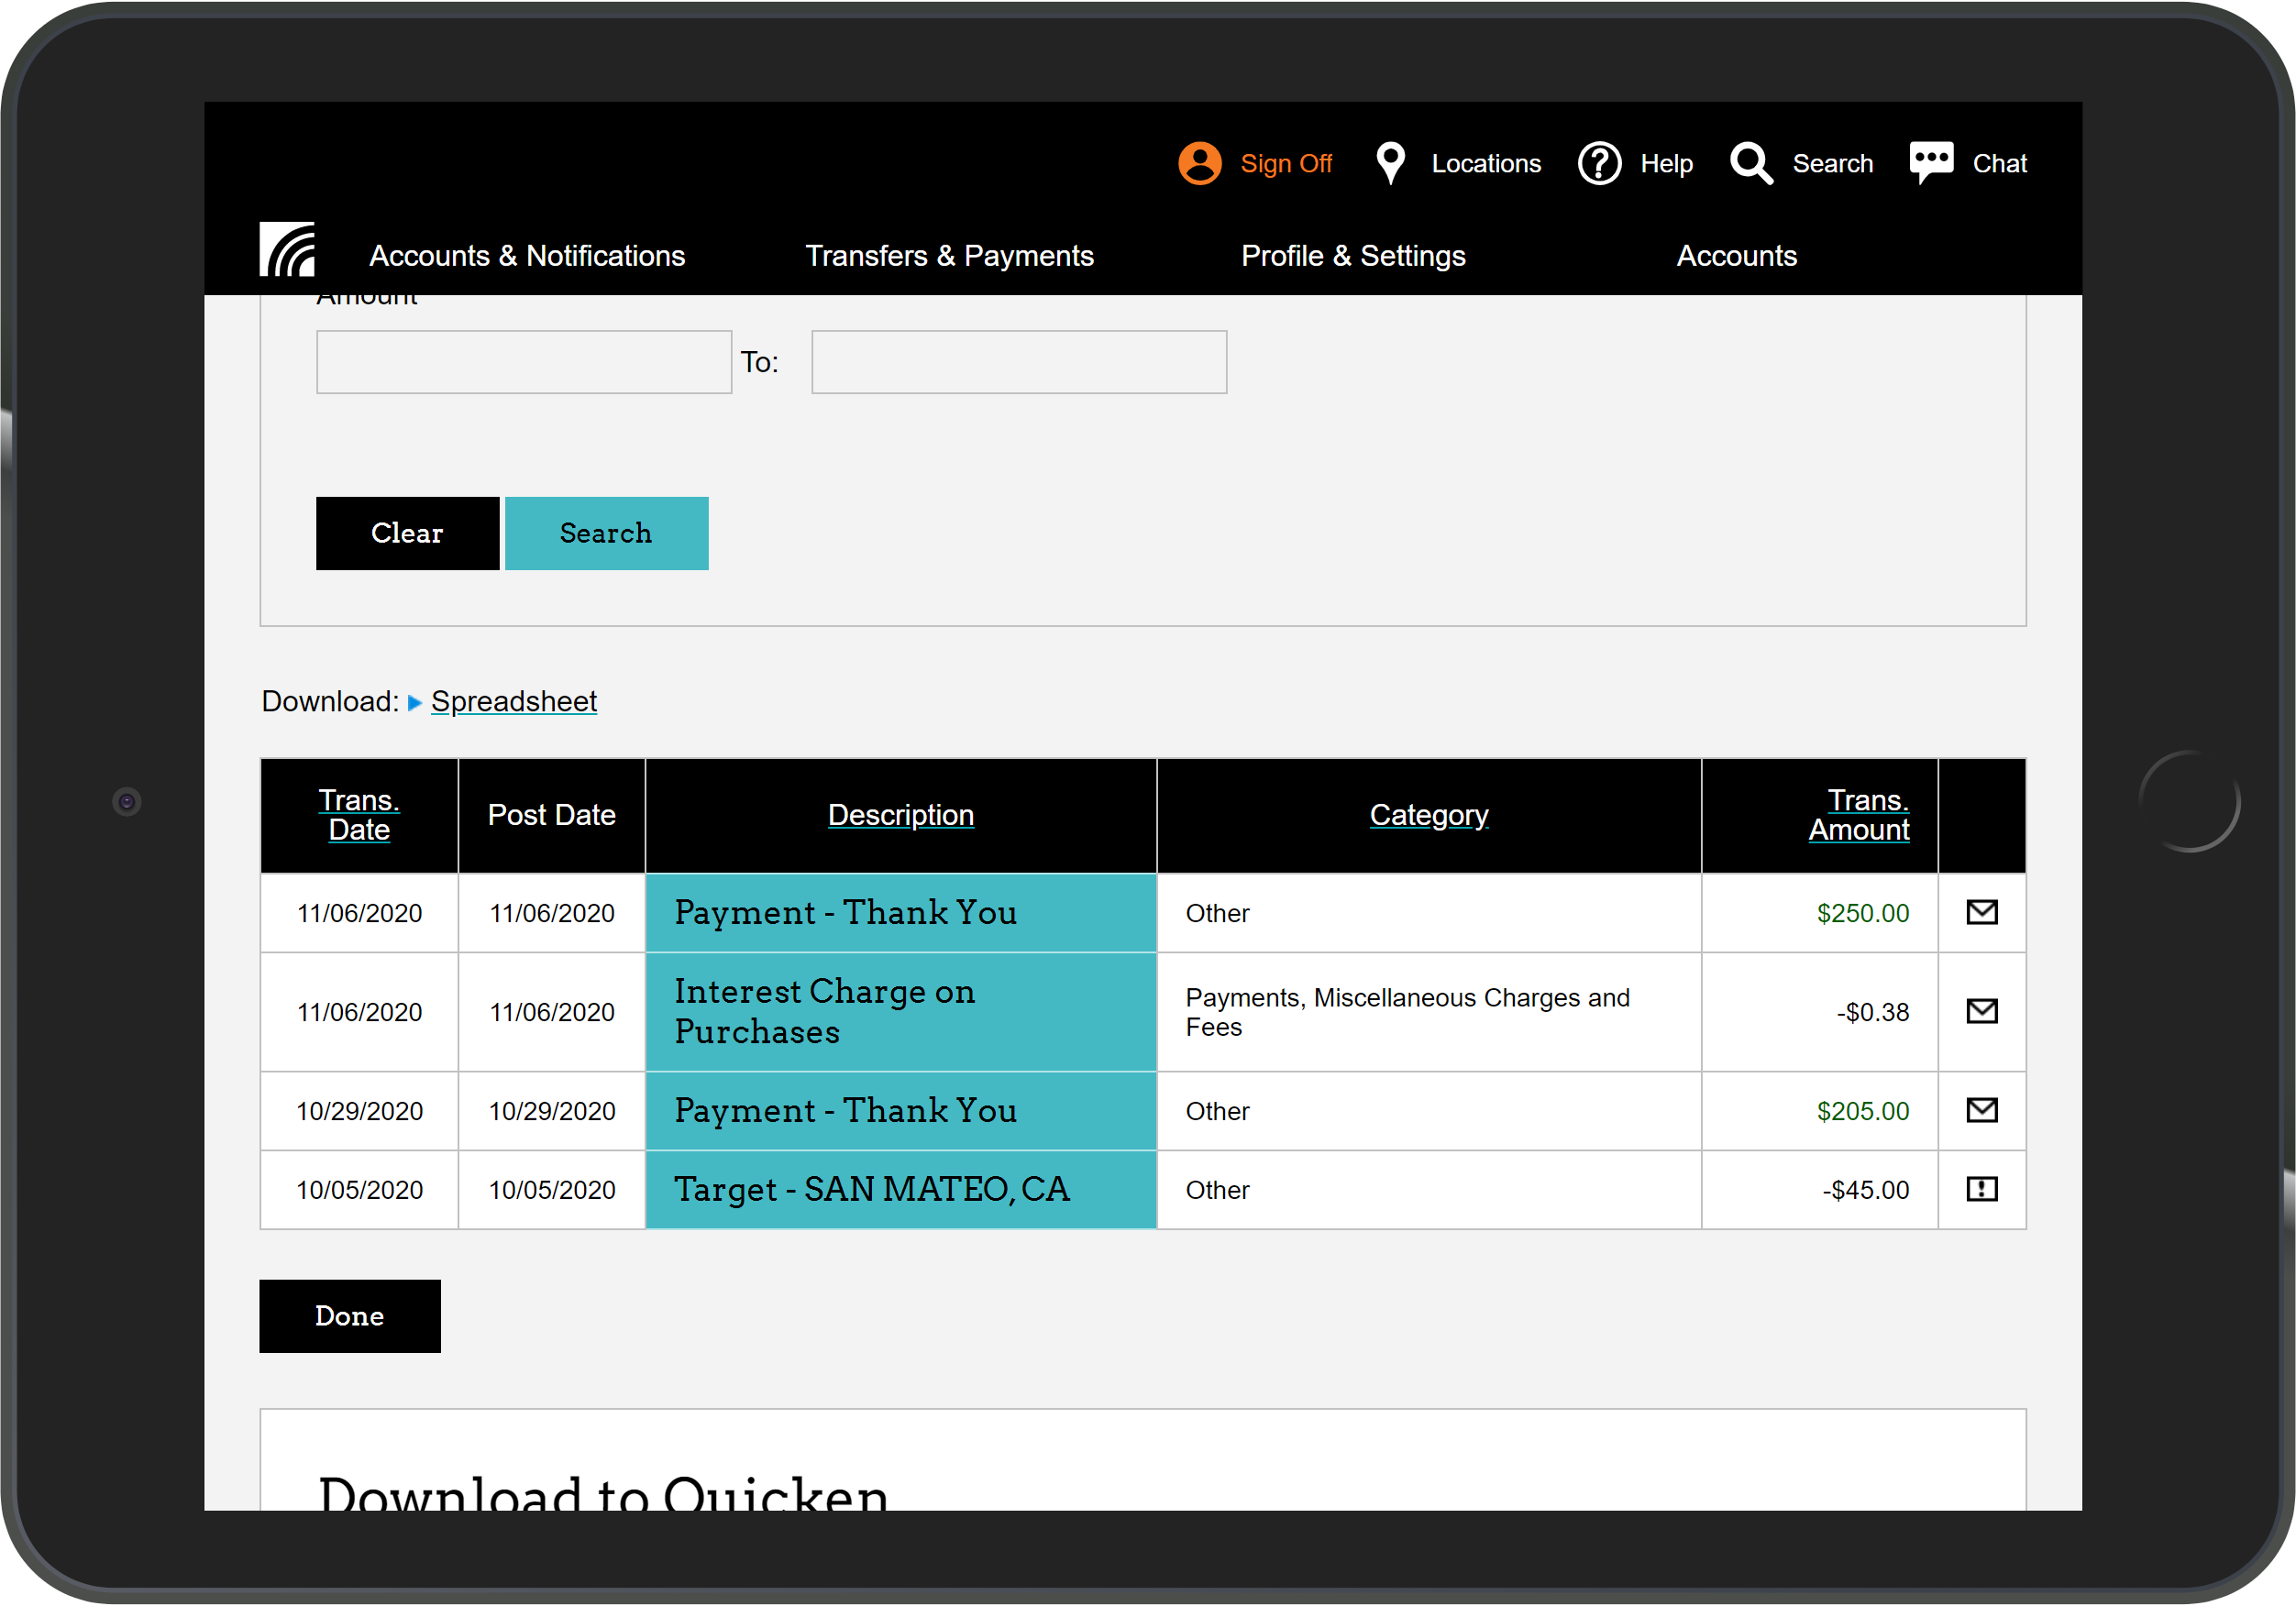This screenshot has height=1606, width=2296.
Task: Click 10/05/2020 transaction date cell
Action: (359, 1190)
